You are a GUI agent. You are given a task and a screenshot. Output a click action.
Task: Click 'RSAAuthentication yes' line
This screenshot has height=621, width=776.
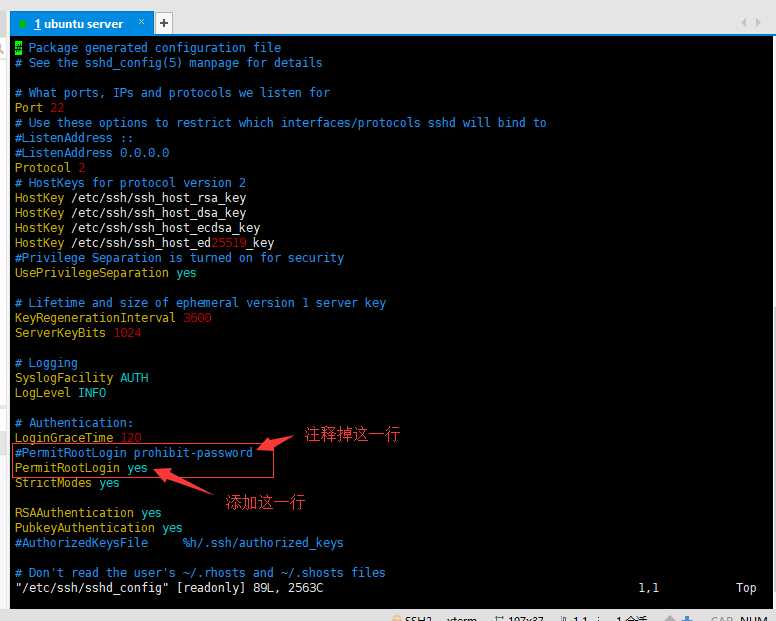[x=88, y=513]
